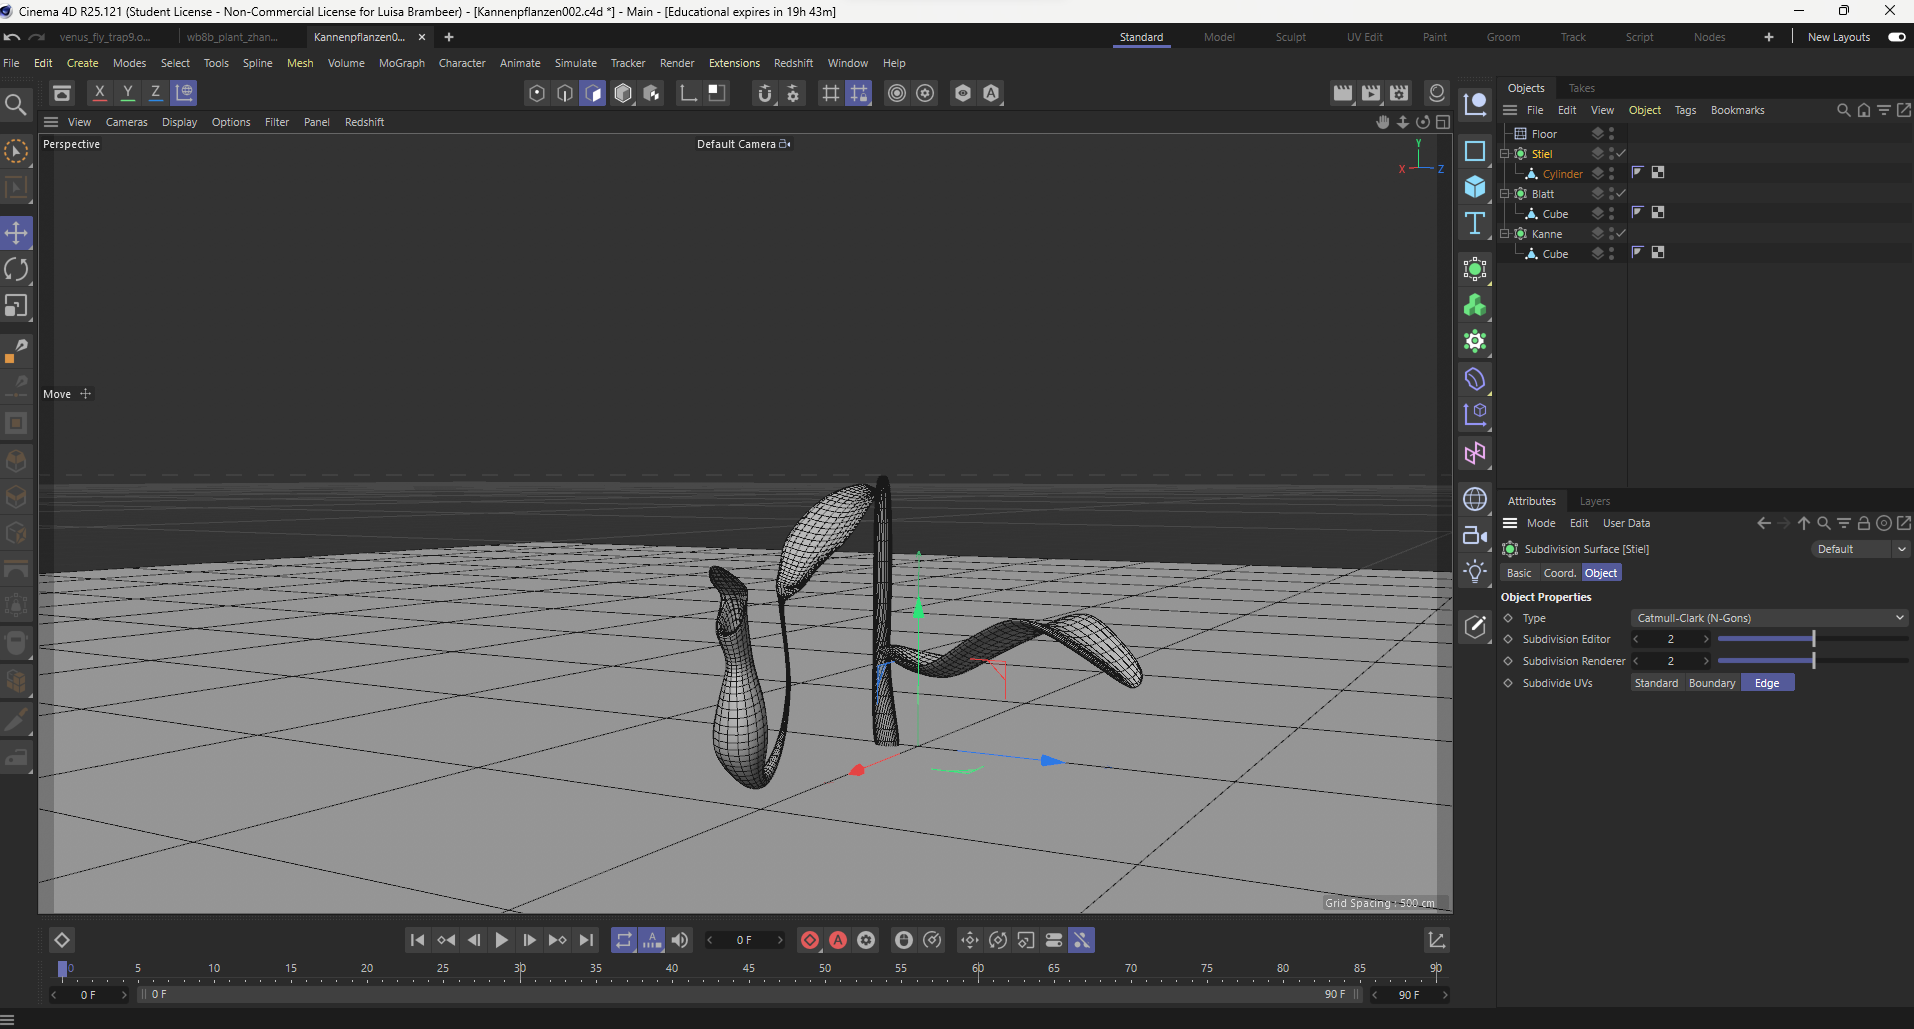Toggle Floor visibility dots

click(1611, 134)
